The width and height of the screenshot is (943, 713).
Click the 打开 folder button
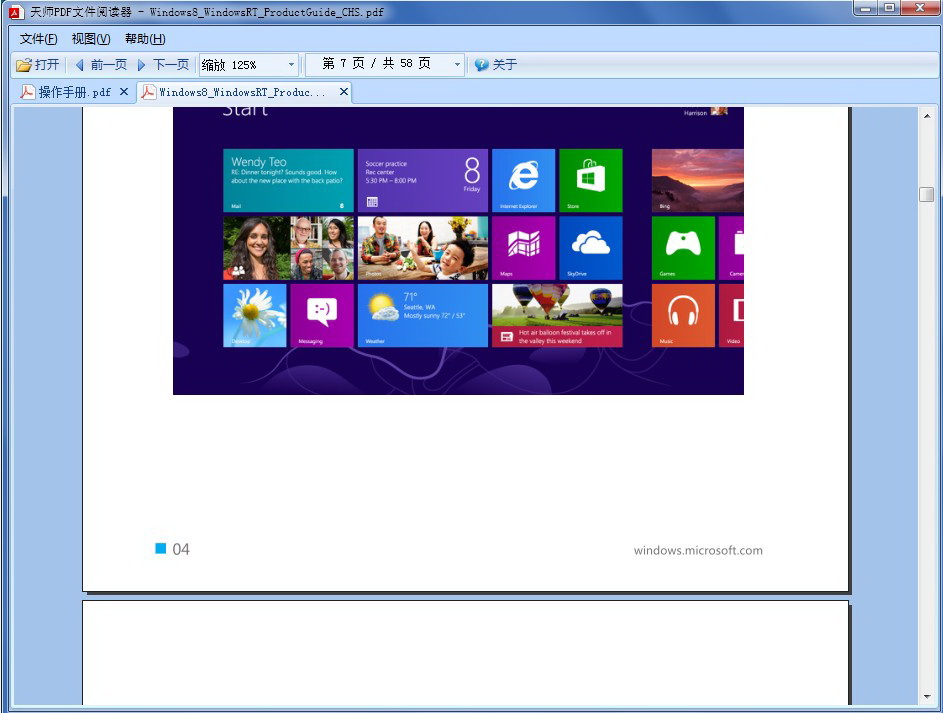pos(38,64)
